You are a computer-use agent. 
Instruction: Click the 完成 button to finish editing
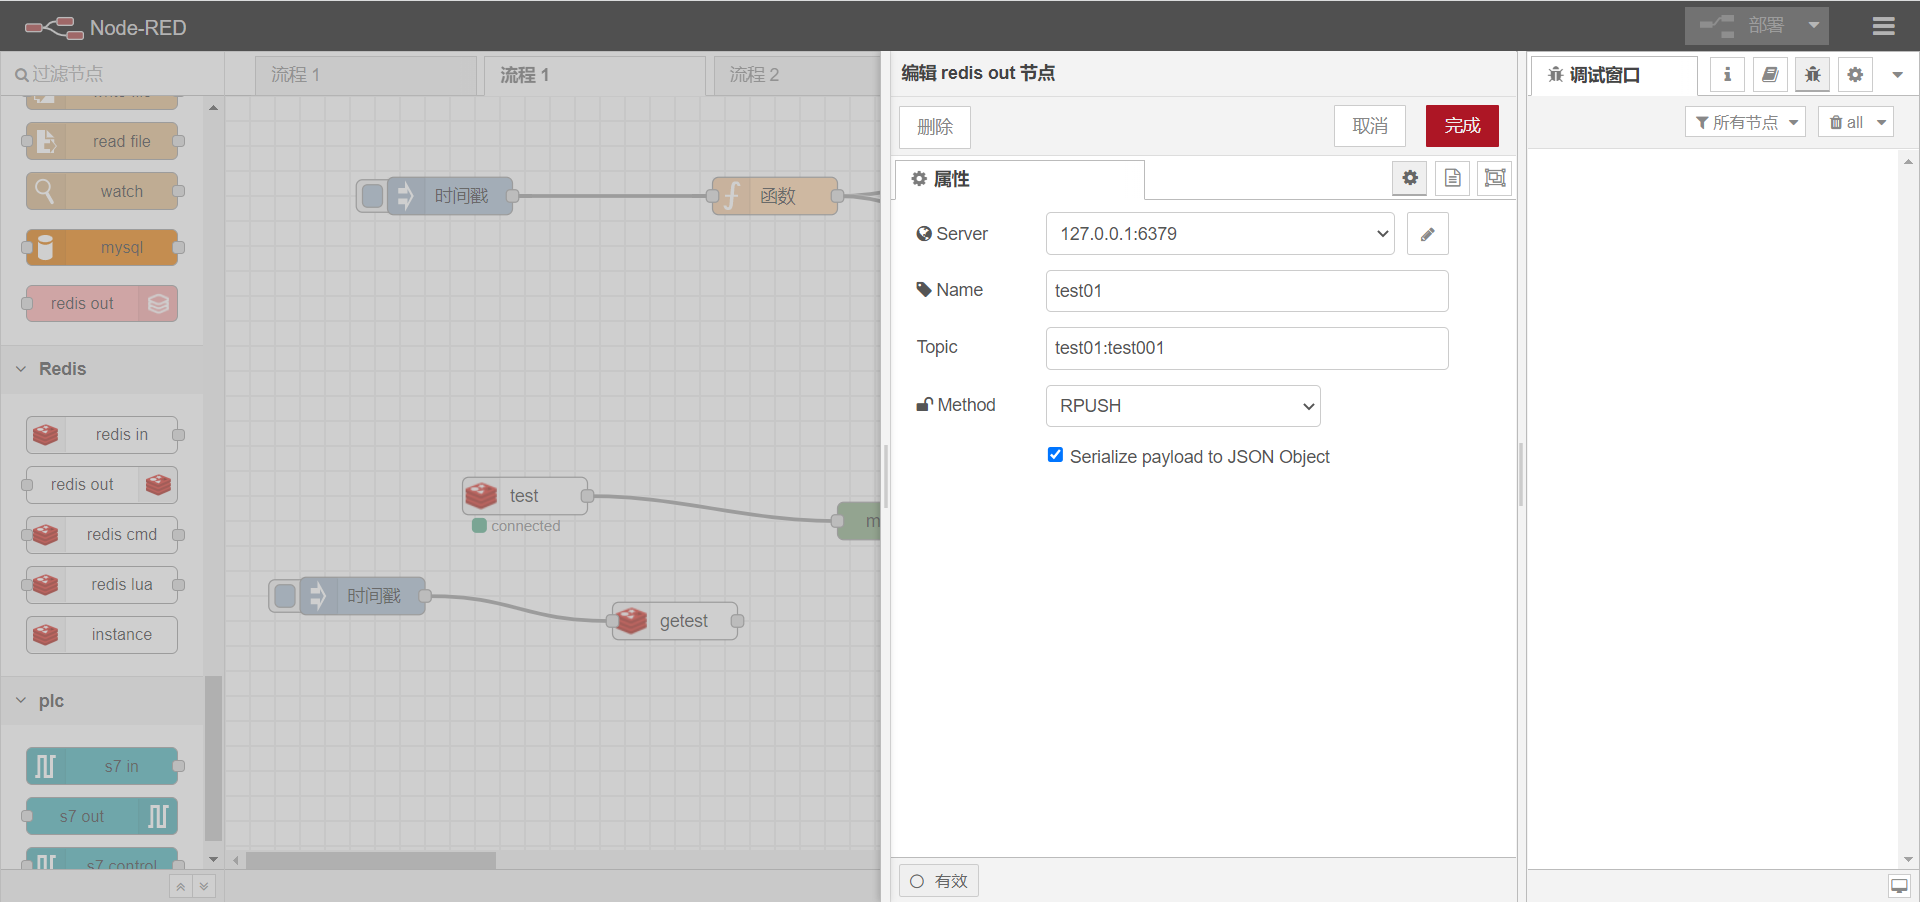[1461, 126]
